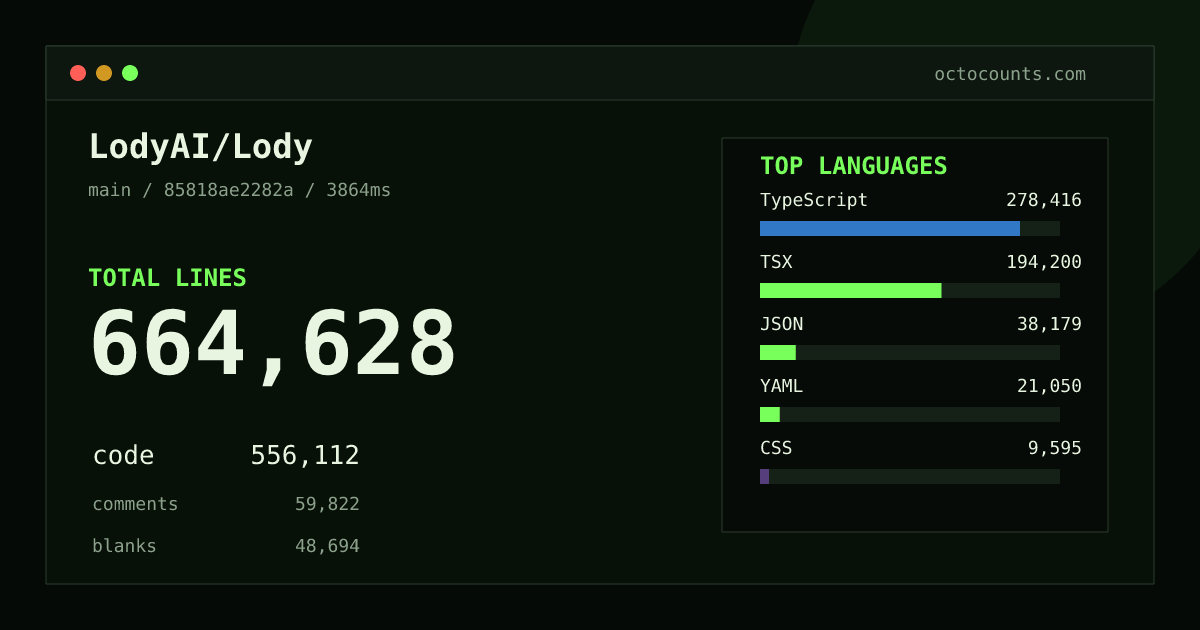Click the 'blanks' label
Image resolution: width=1200 pixels, height=630 pixels.
[x=124, y=546]
